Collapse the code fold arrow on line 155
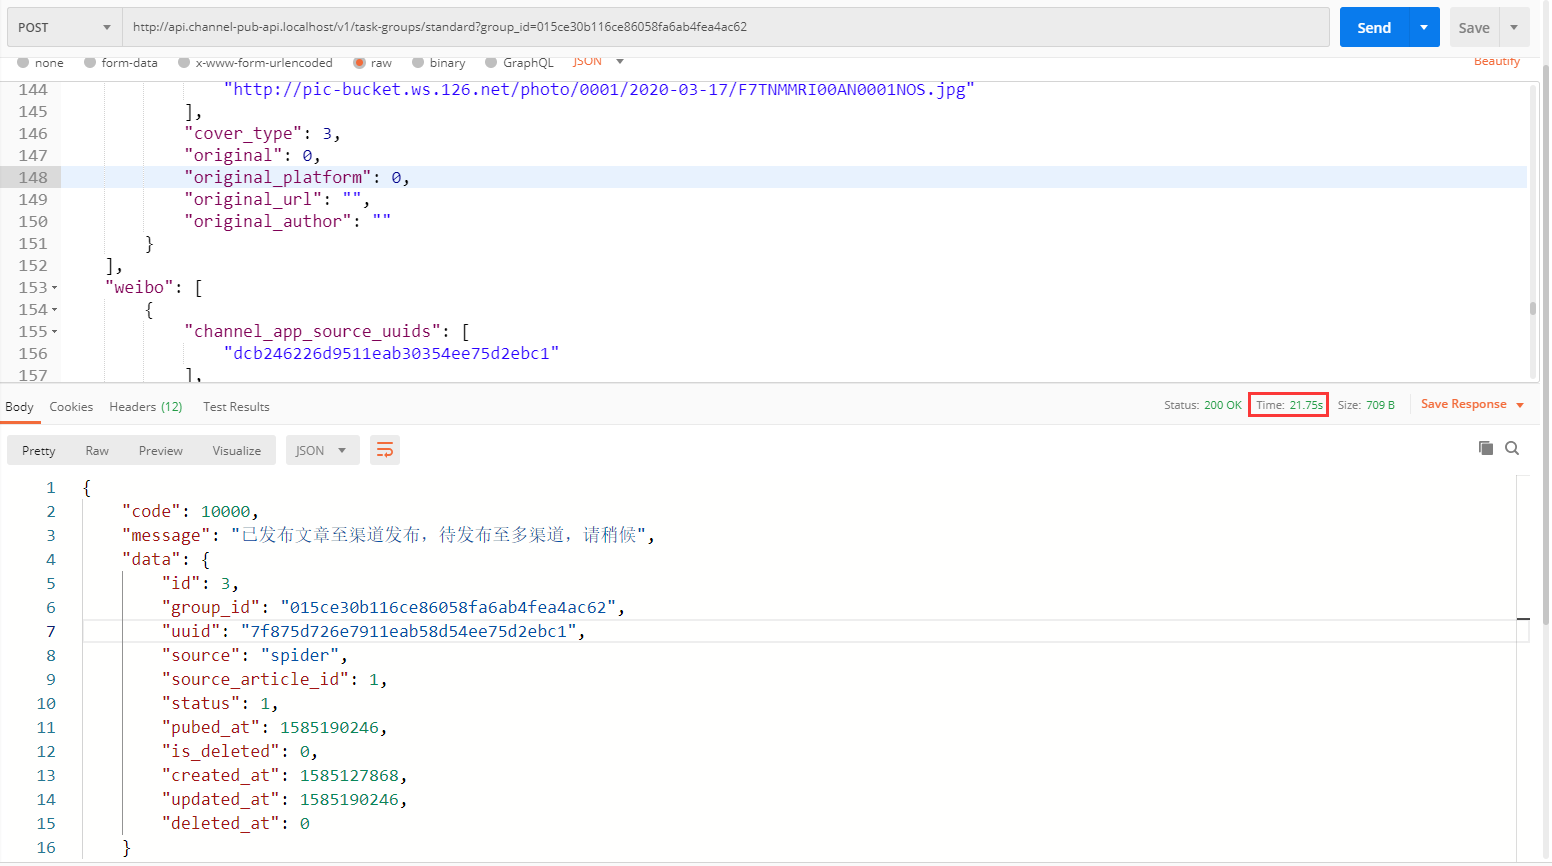 coord(54,332)
